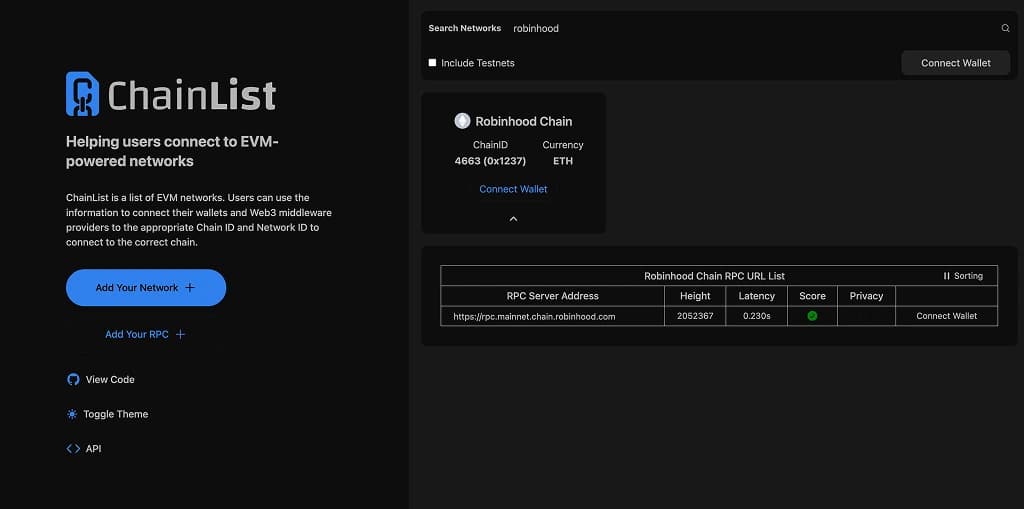
Task: Click the code brackets API icon
Action: click(x=73, y=449)
